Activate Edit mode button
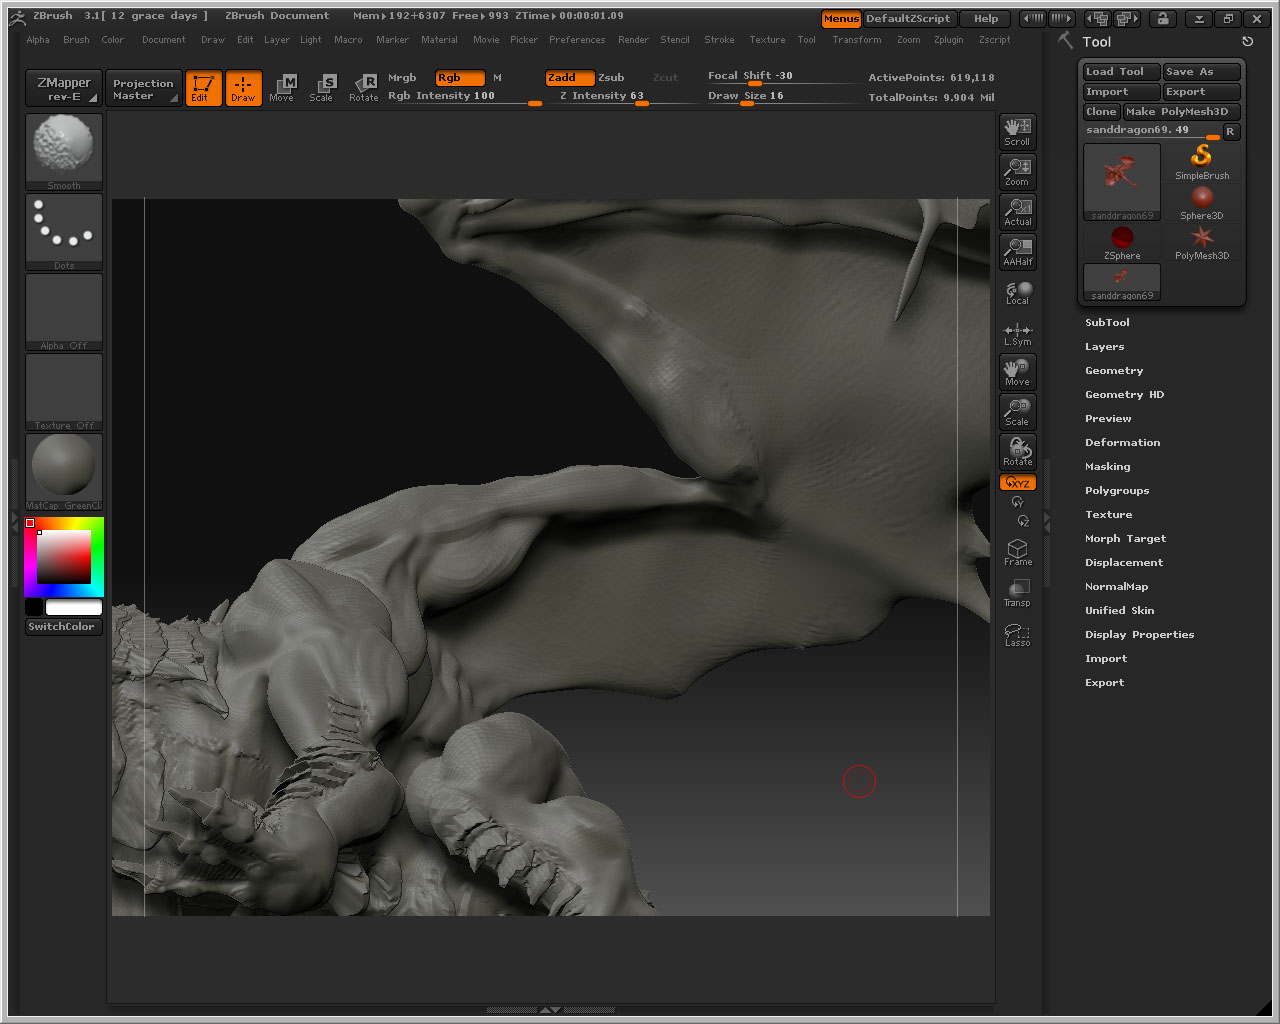The height and width of the screenshot is (1024, 1280). (204, 88)
